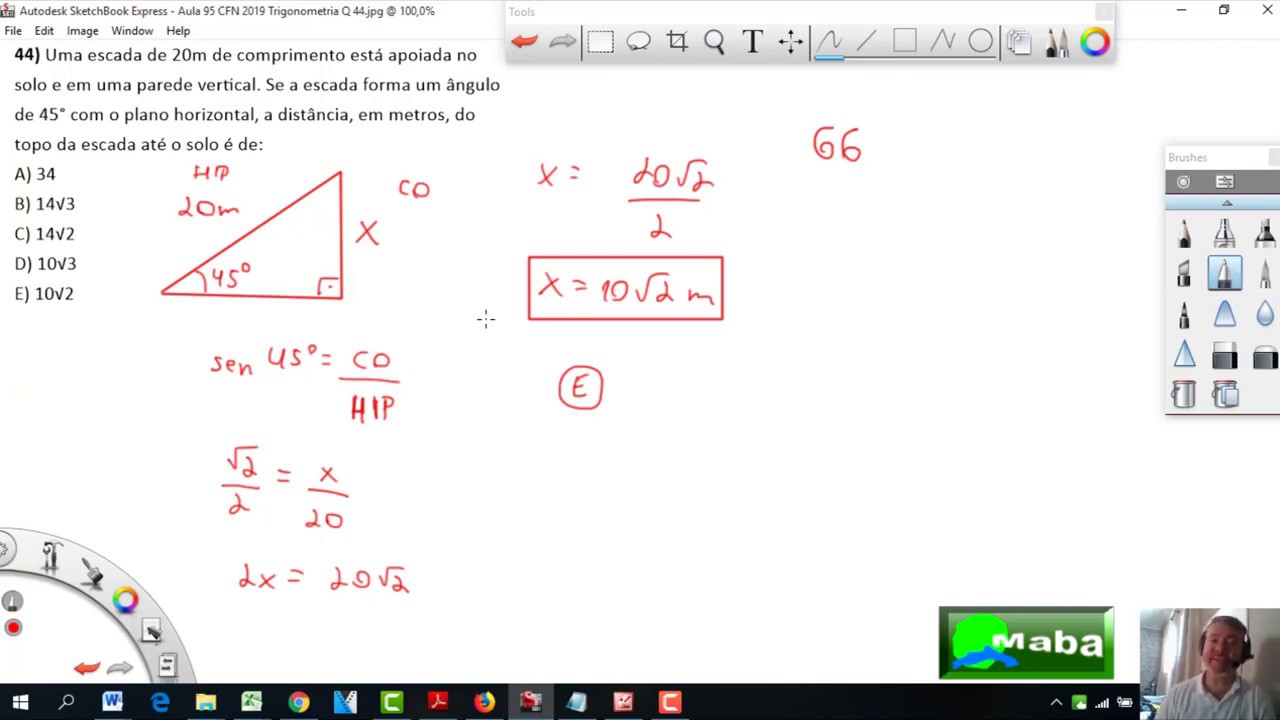
Task: Select the Flood fill bucket
Action: pos(1184,394)
